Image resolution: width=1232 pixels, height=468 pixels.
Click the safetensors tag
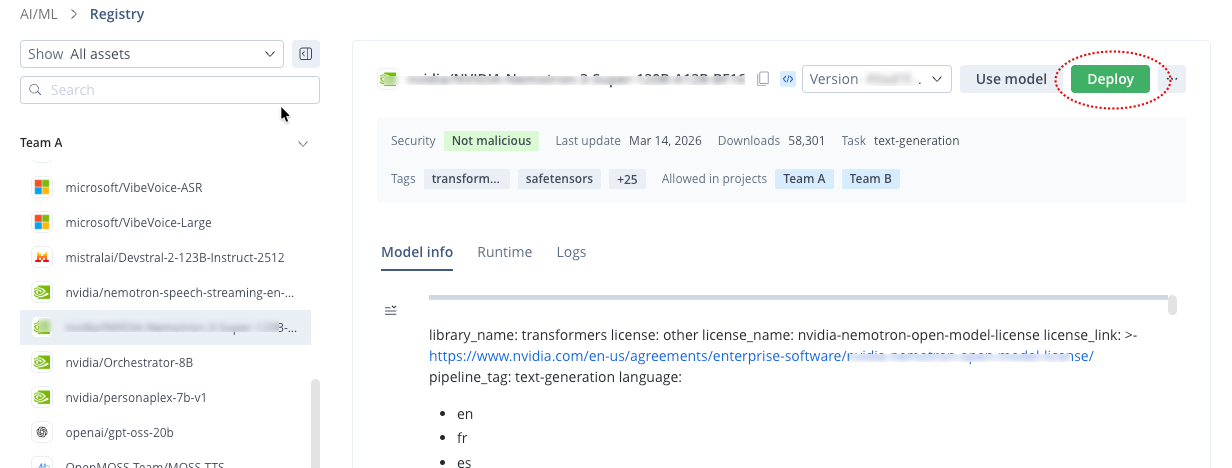pyautogui.click(x=560, y=179)
